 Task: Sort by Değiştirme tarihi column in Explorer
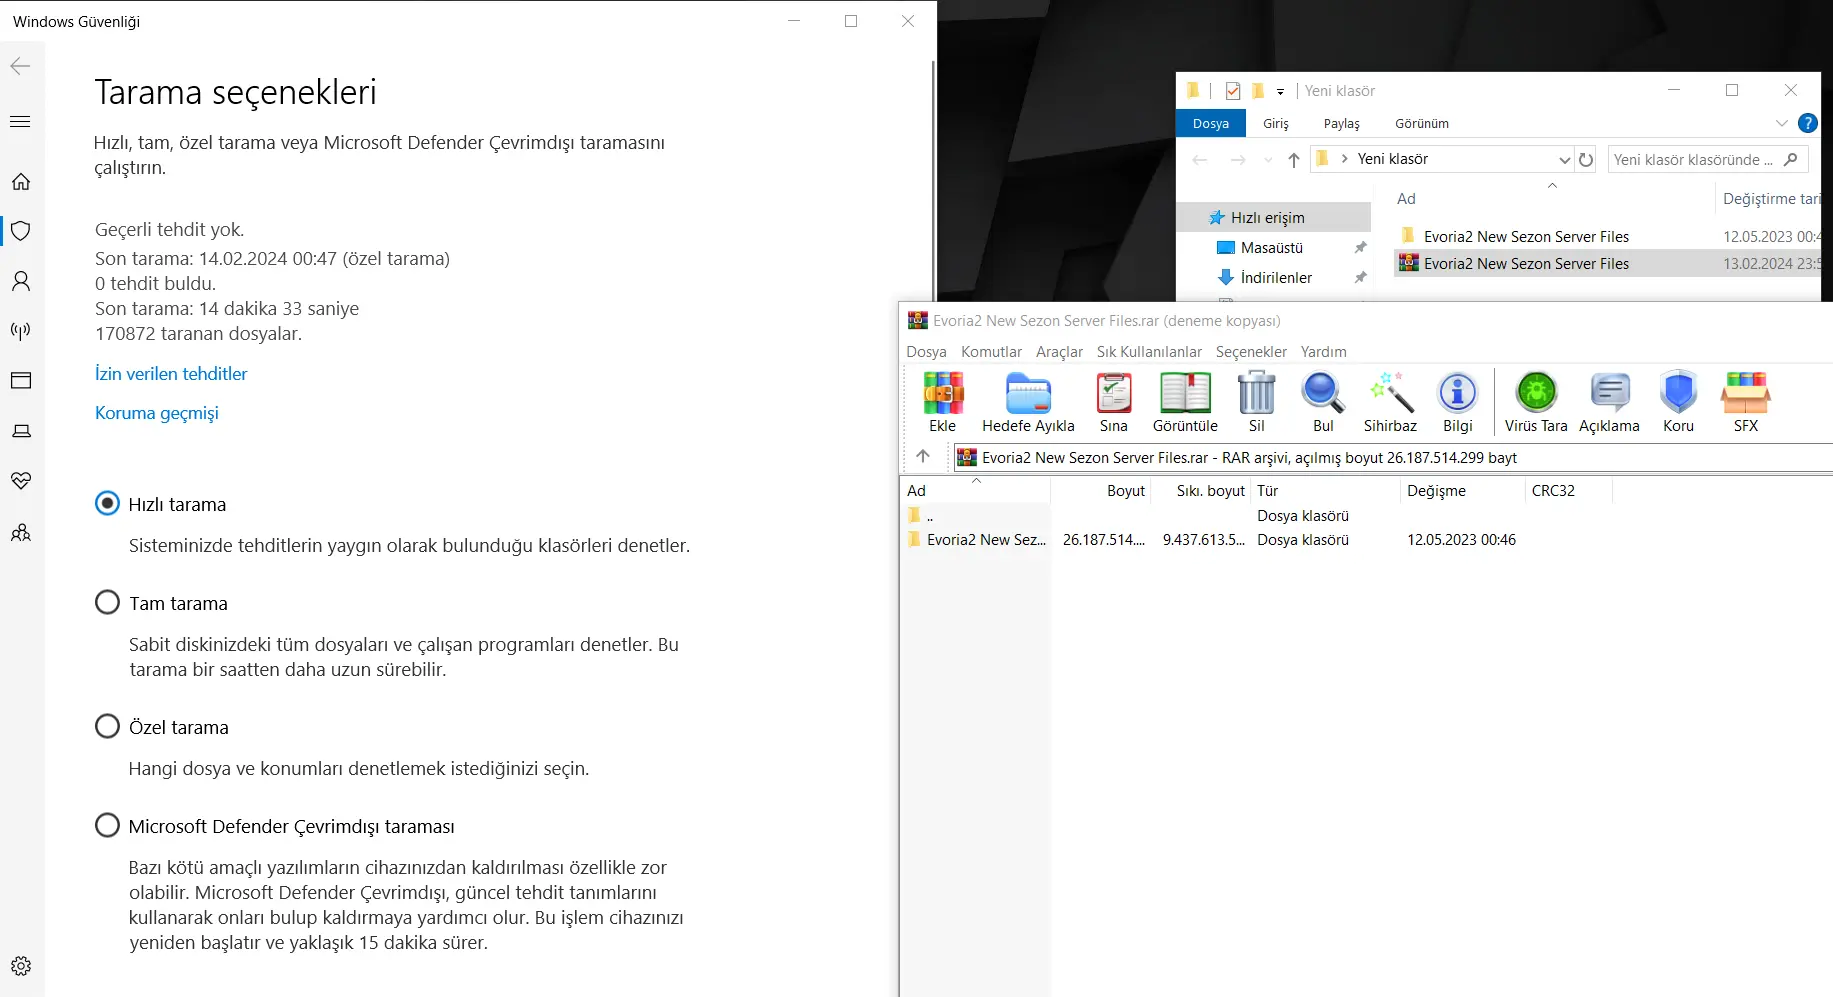tap(1771, 199)
